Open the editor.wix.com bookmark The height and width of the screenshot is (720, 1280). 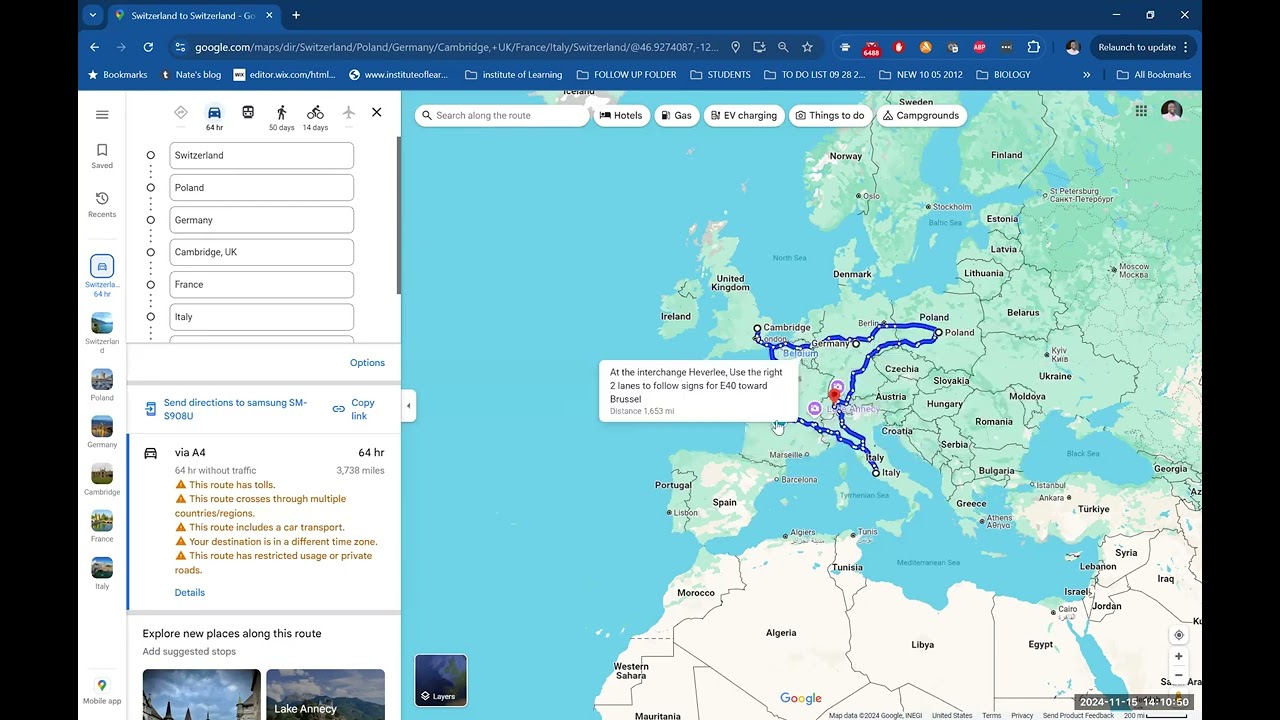[285, 75]
